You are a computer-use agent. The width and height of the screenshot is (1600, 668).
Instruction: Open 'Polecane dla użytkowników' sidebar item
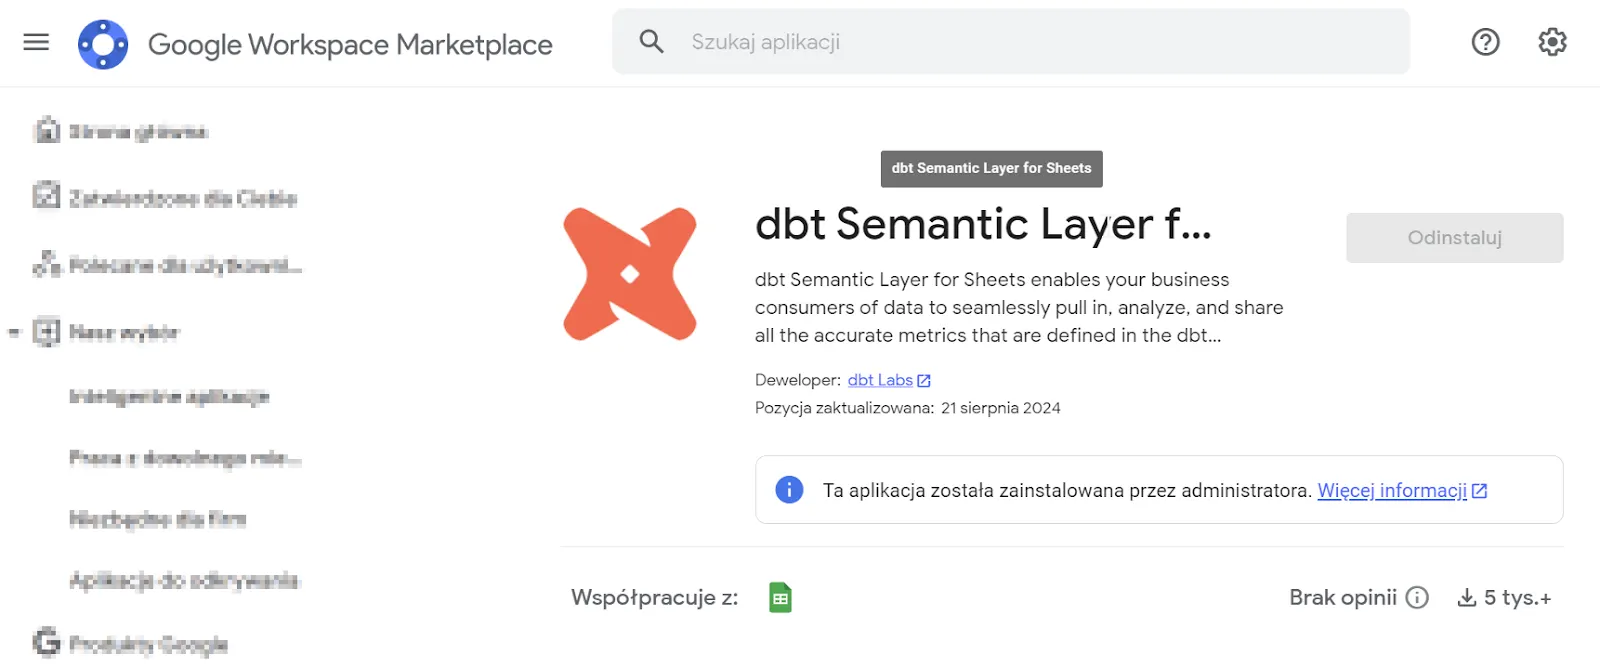(x=185, y=265)
